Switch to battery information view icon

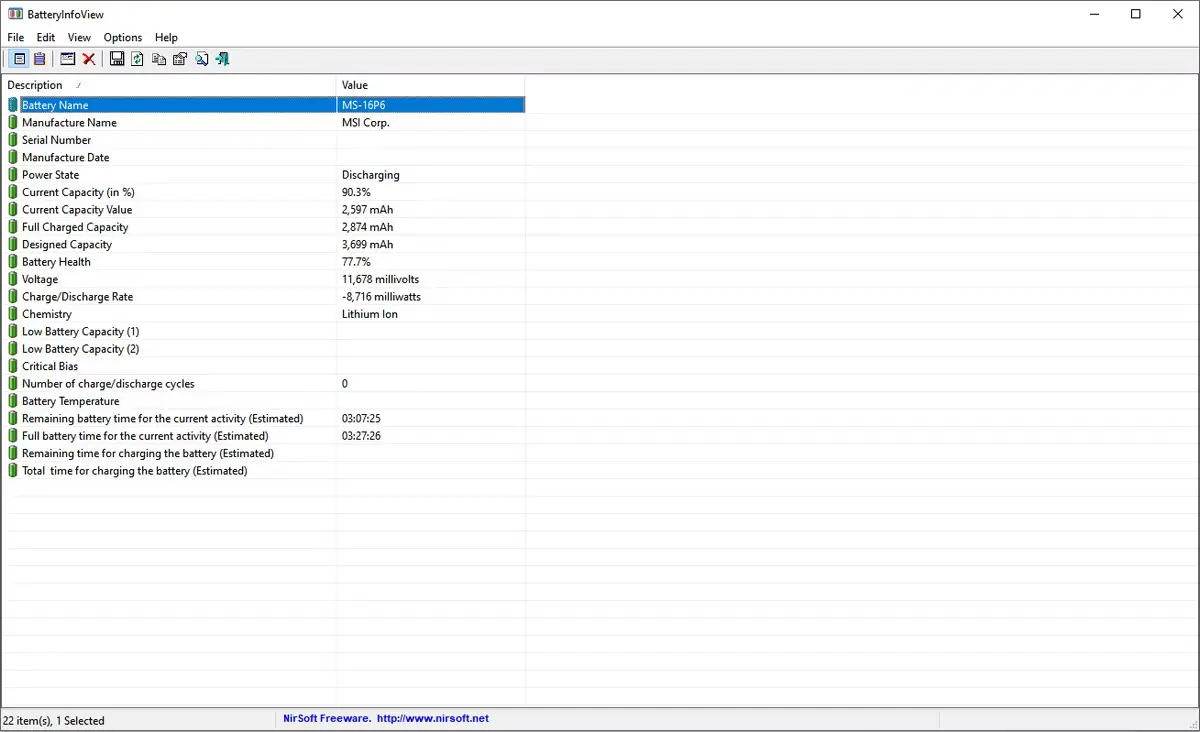coord(20,59)
